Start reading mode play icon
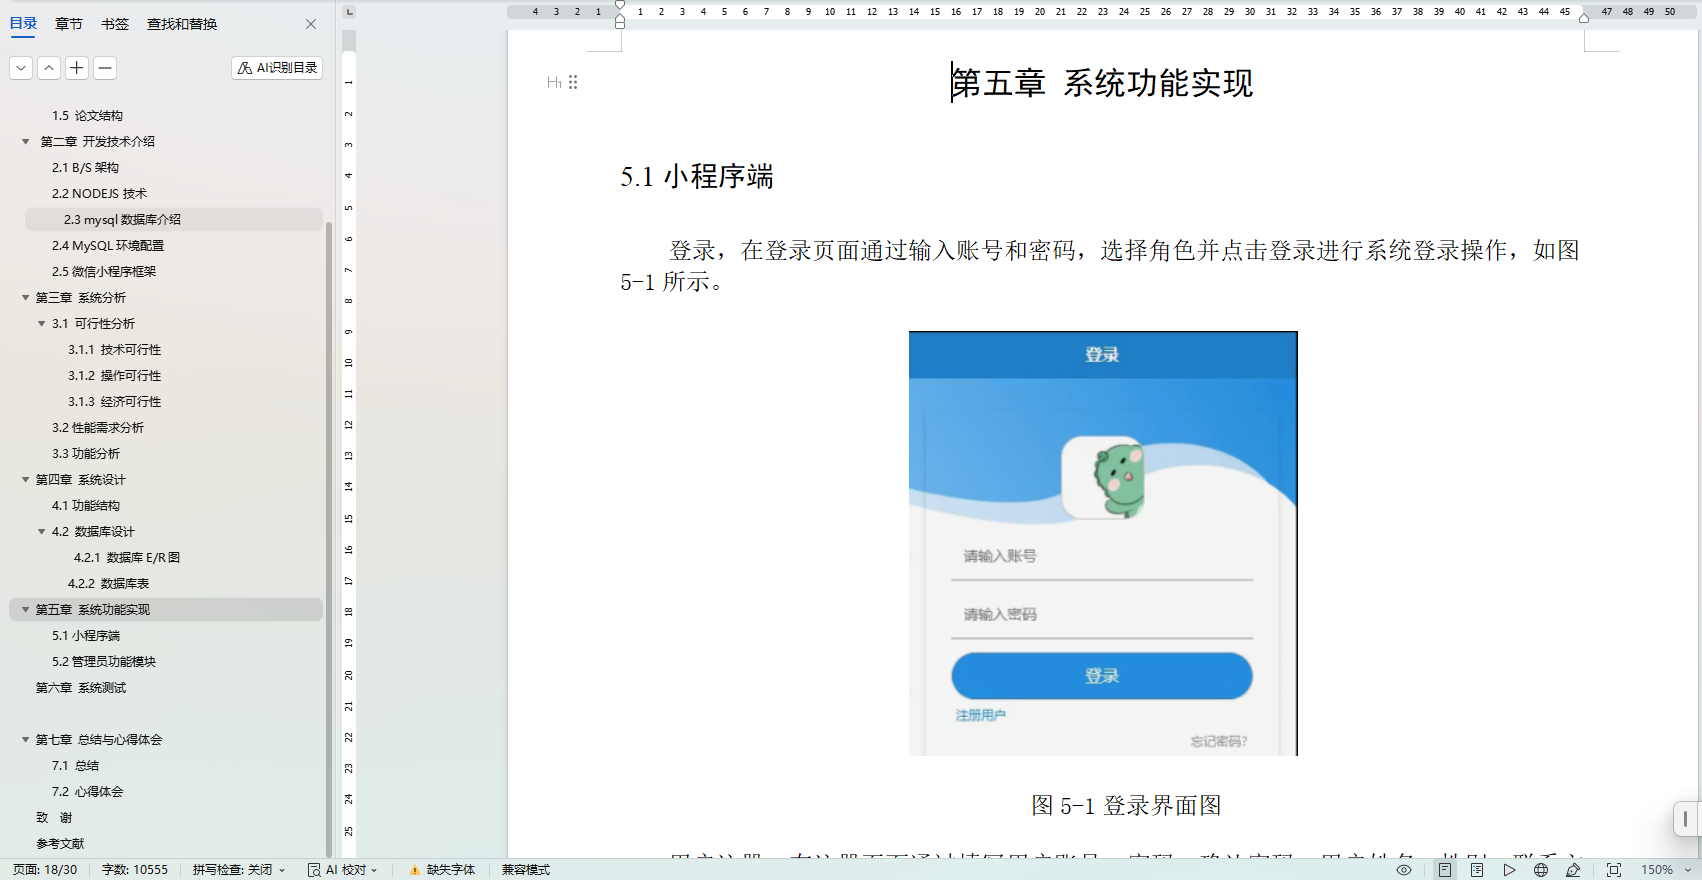The height and width of the screenshot is (880, 1702). pyautogui.click(x=1509, y=870)
